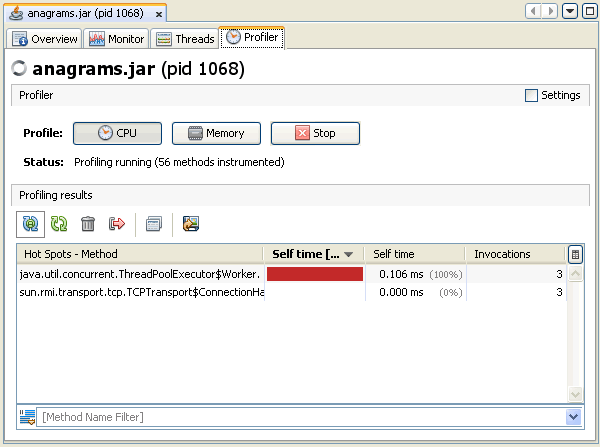Start Memory profiling
Screen dimensions: 600x447
point(216,133)
